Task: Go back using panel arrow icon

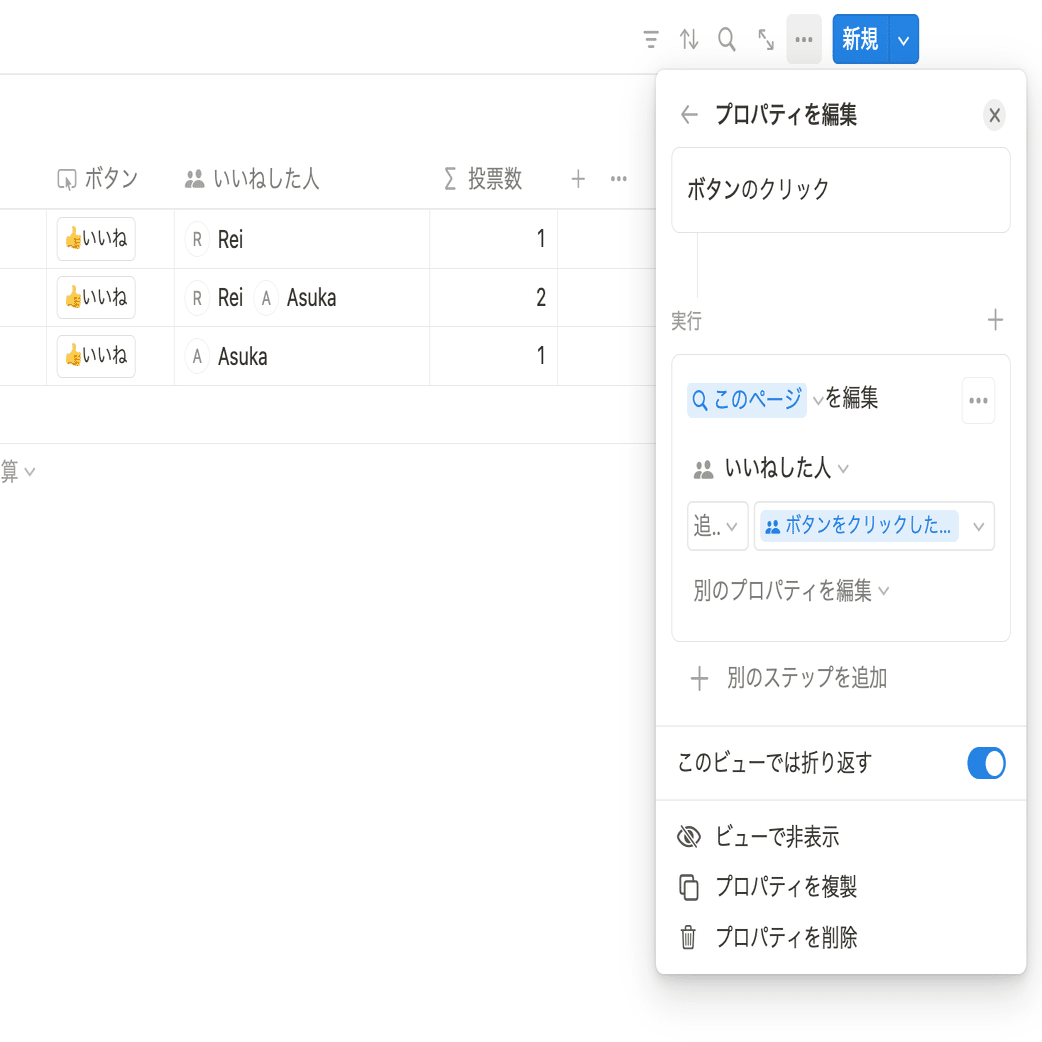Action: coord(689,115)
